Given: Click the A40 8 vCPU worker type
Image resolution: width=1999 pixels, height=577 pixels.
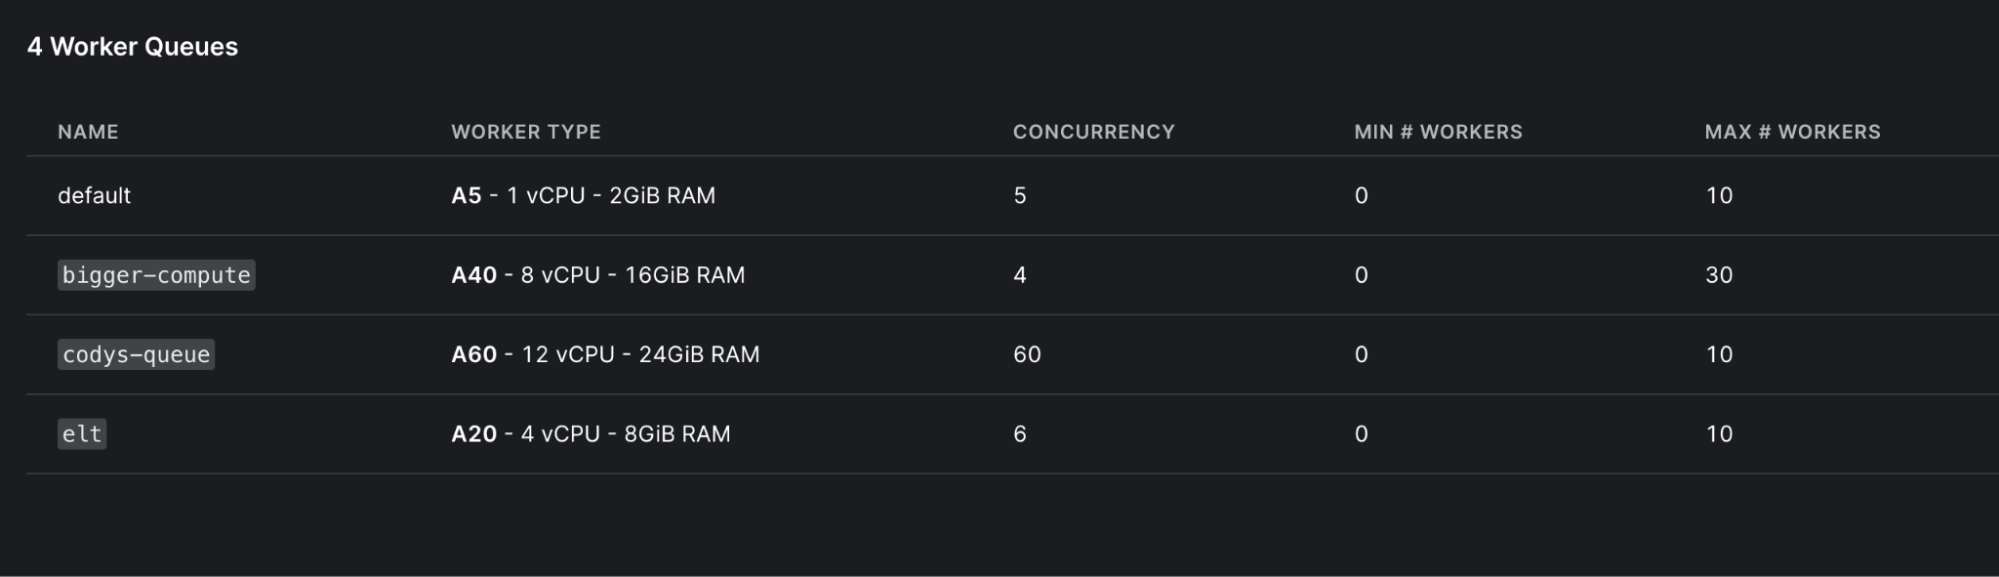Looking at the screenshot, I should [x=598, y=275].
